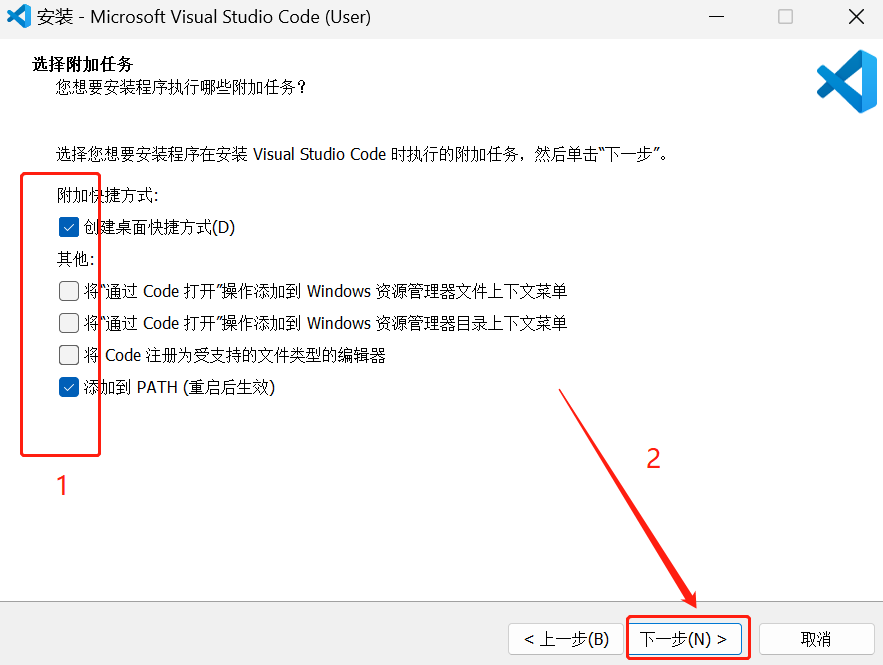This screenshot has width=883, height=665.
Task: Click the VS Code icon in the title bar
Action: click(x=18, y=16)
